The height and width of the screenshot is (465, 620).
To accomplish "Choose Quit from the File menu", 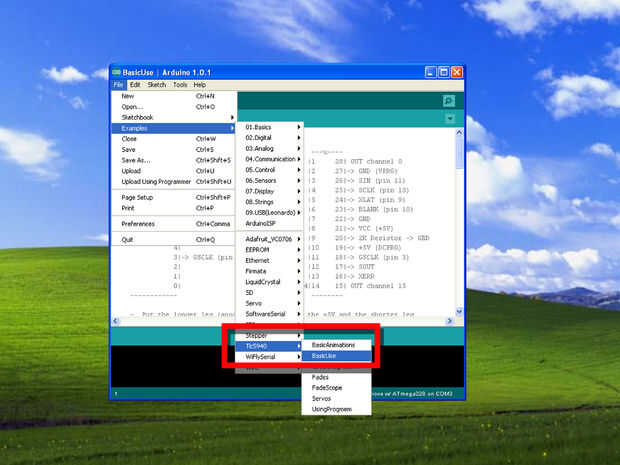I will [x=174, y=240].
